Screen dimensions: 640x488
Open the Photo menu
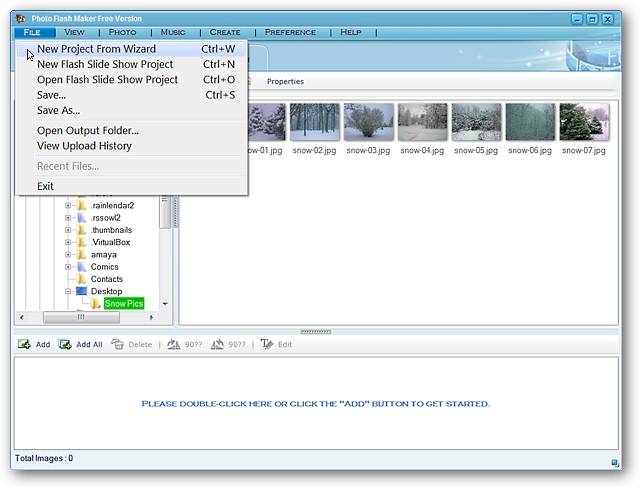pos(122,32)
